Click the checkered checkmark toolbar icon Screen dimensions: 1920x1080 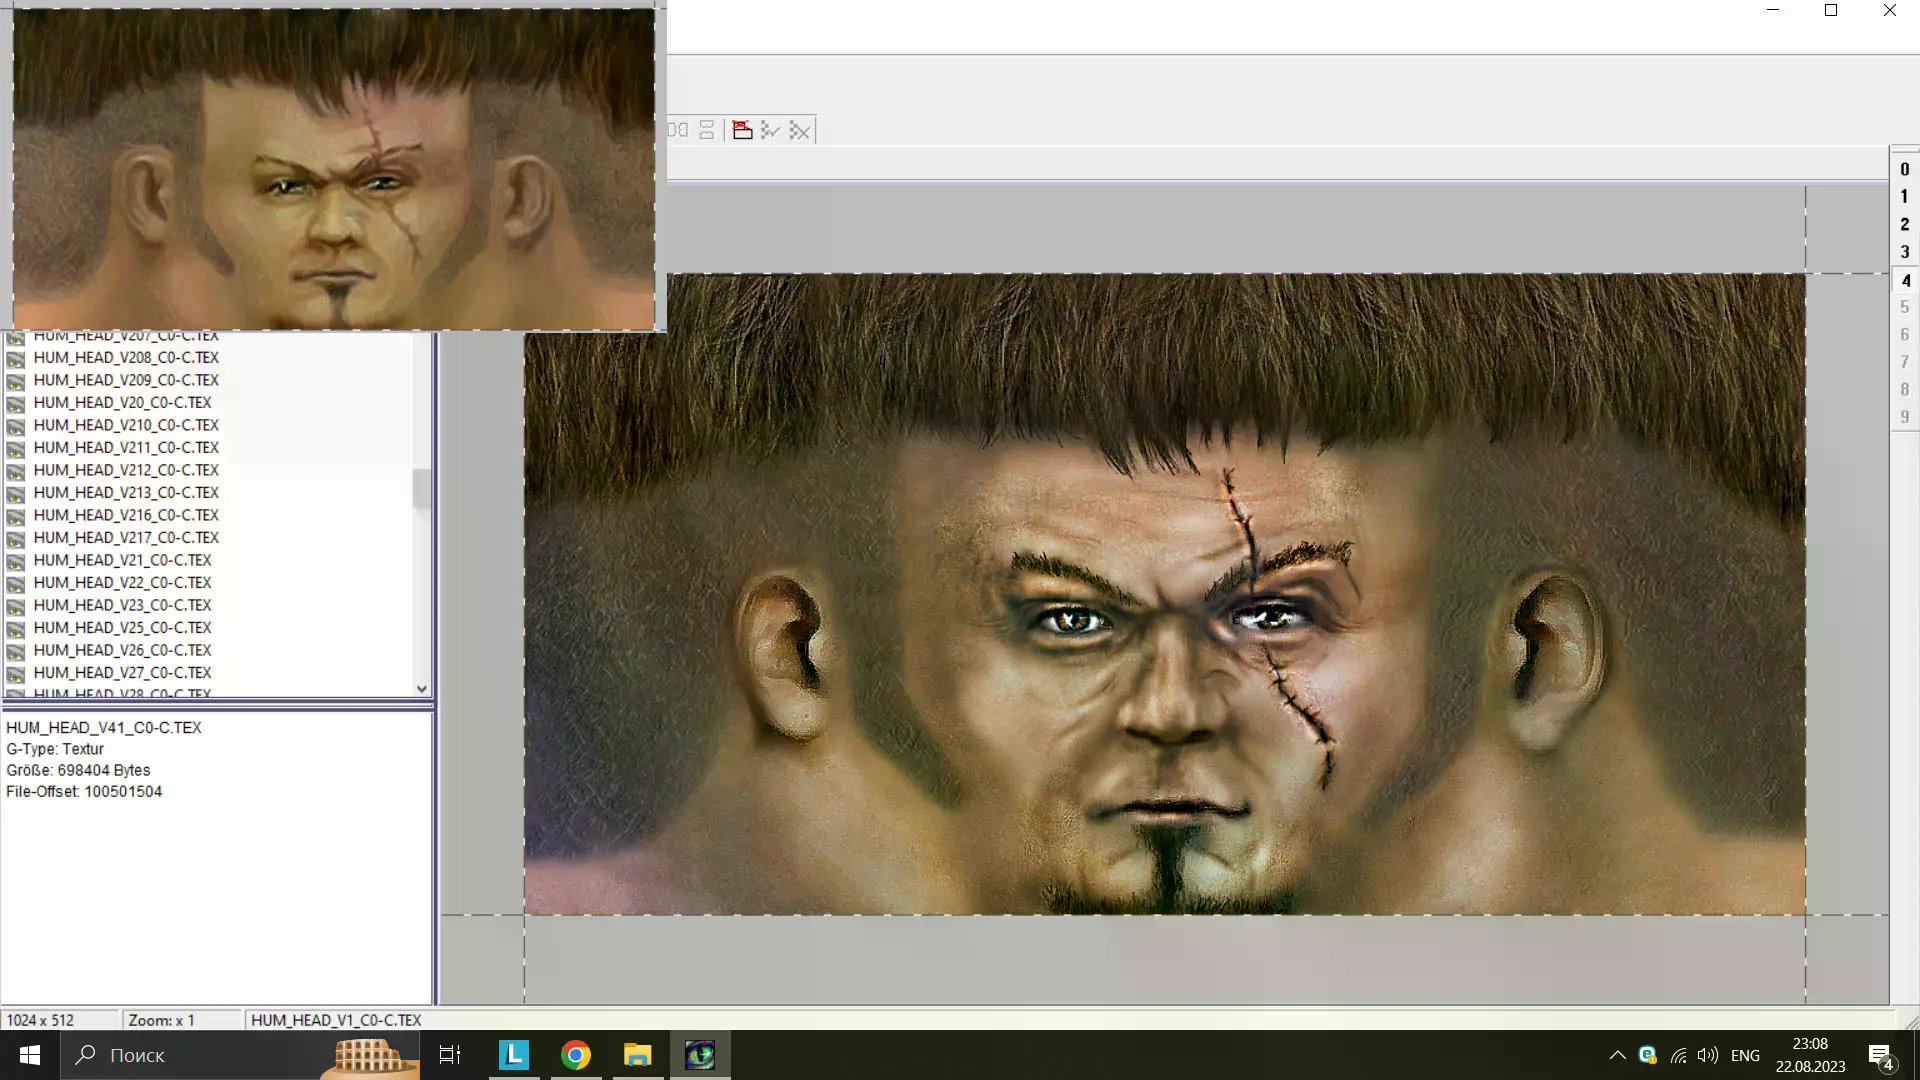770,130
